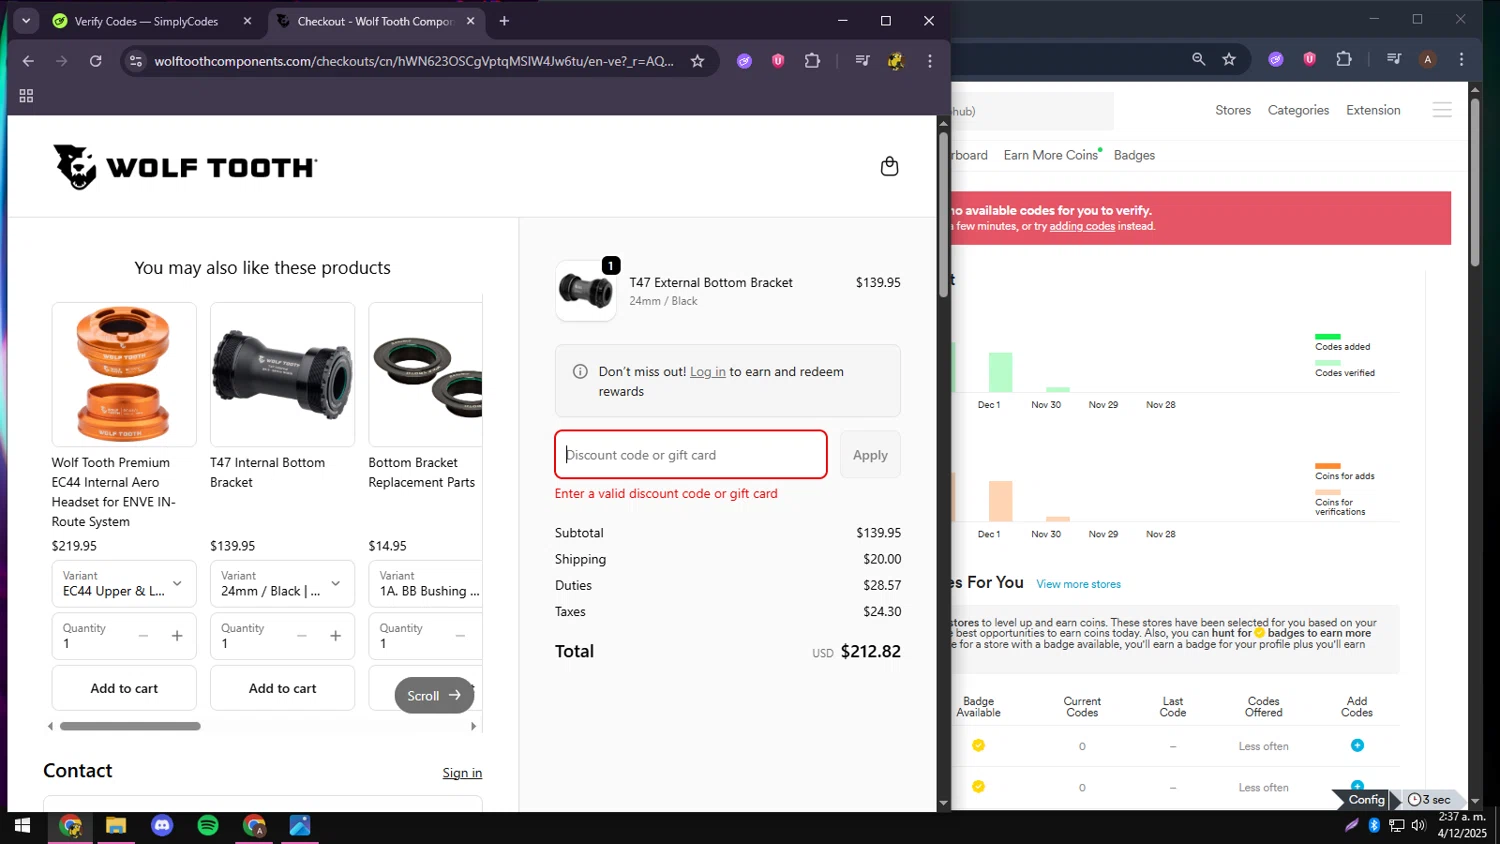This screenshot has height=844, width=1500.
Task: Reload the Wolf Tooth checkout page
Action: click(96, 61)
